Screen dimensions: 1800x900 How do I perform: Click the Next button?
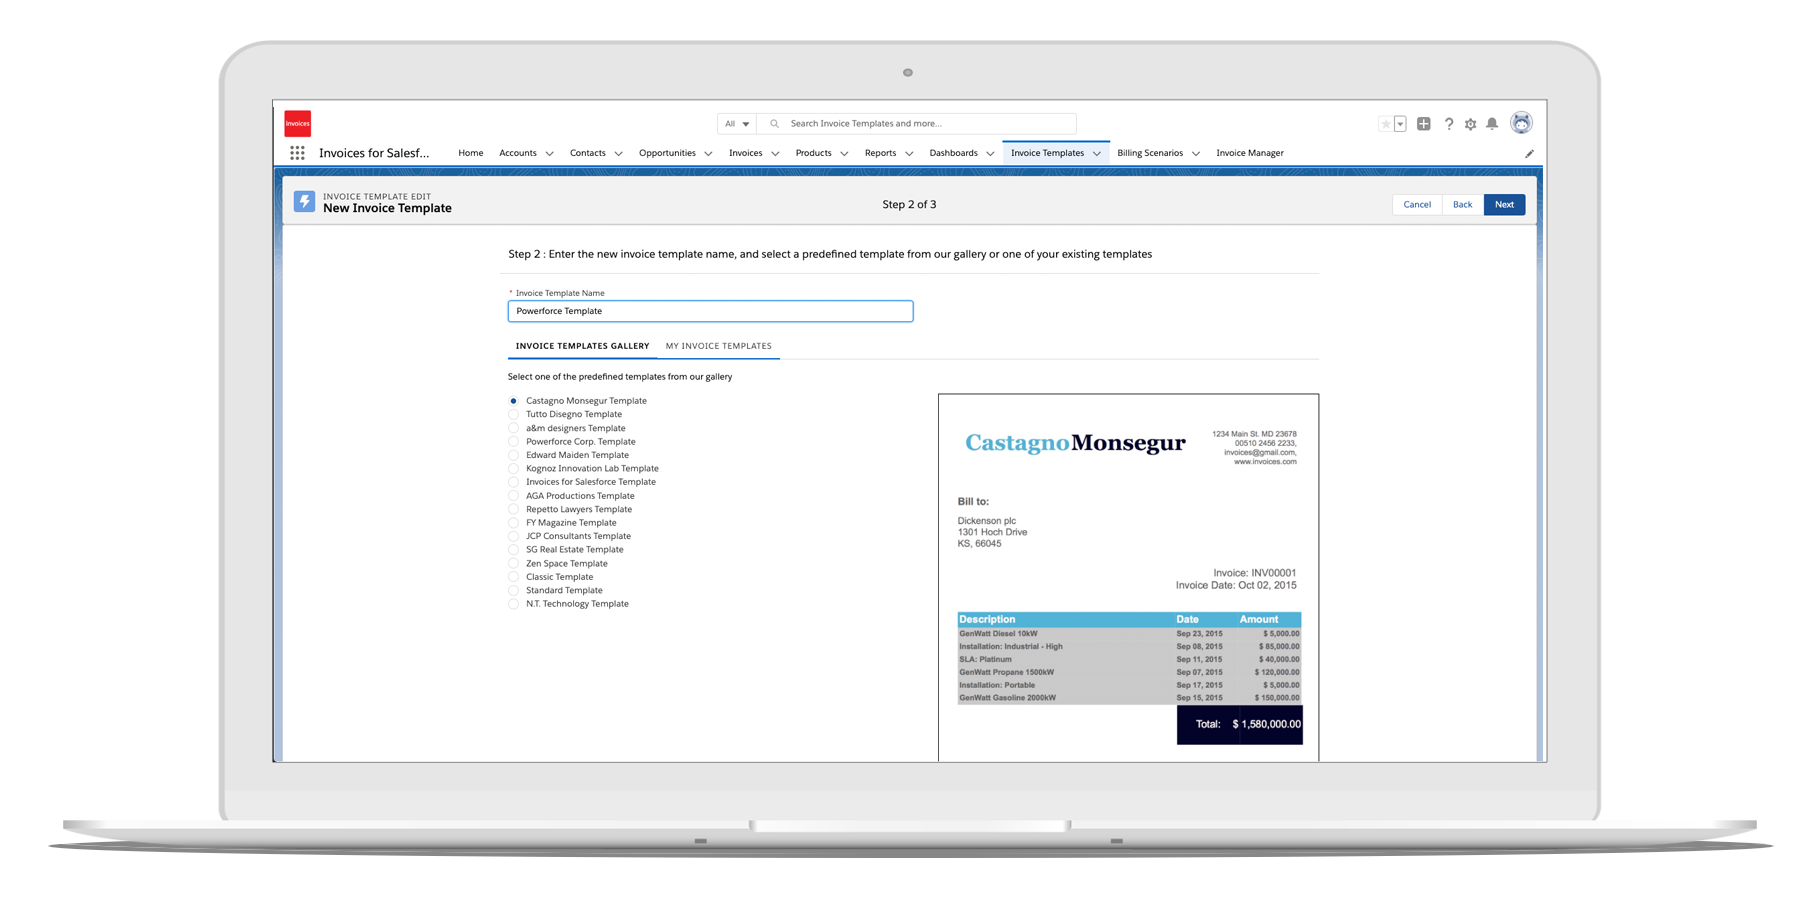tap(1504, 204)
